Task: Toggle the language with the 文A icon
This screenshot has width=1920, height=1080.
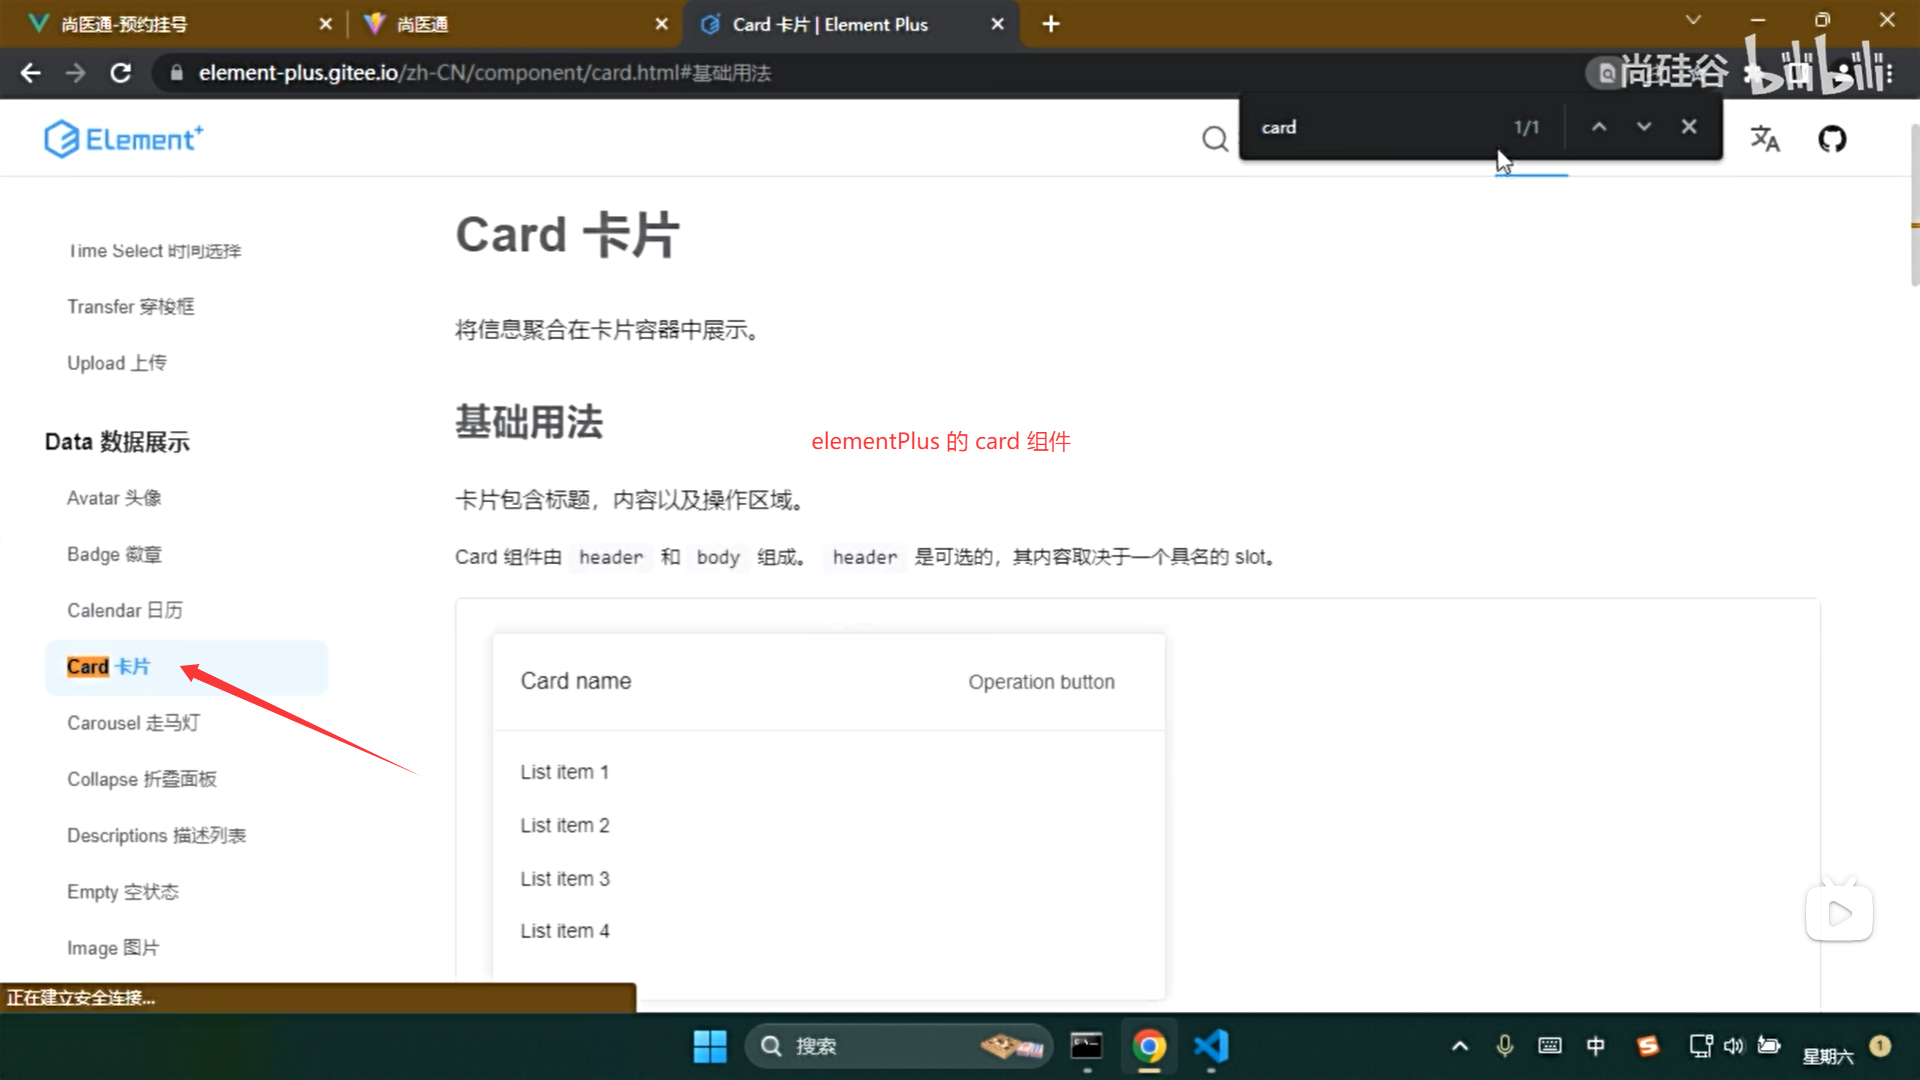Action: click(1765, 139)
